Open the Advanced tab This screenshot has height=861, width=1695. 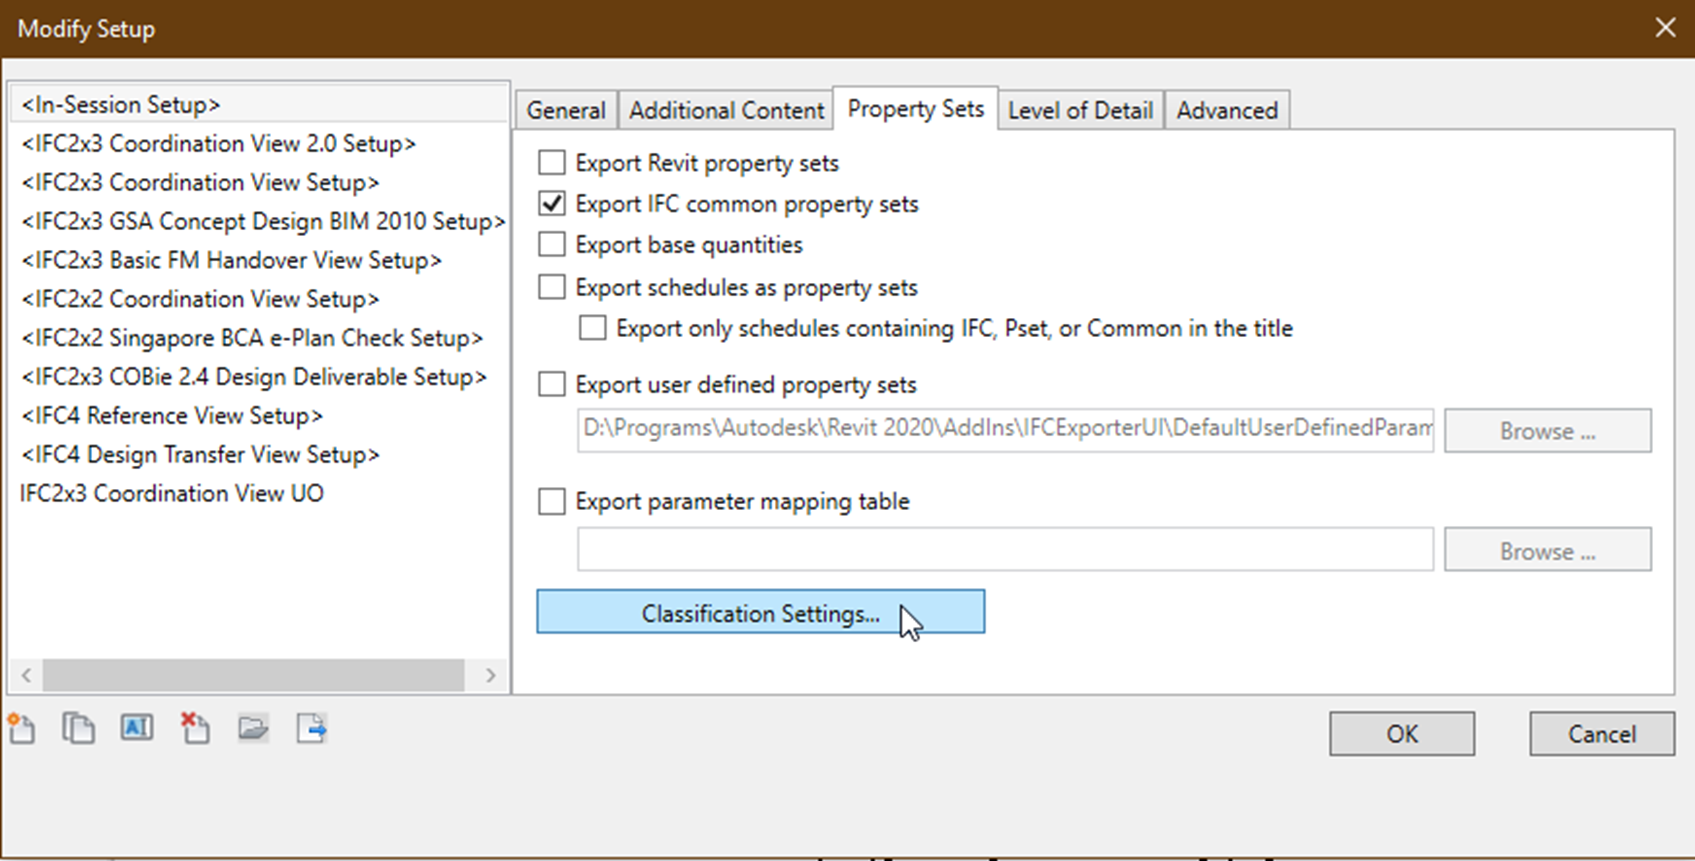pyautogui.click(x=1227, y=110)
